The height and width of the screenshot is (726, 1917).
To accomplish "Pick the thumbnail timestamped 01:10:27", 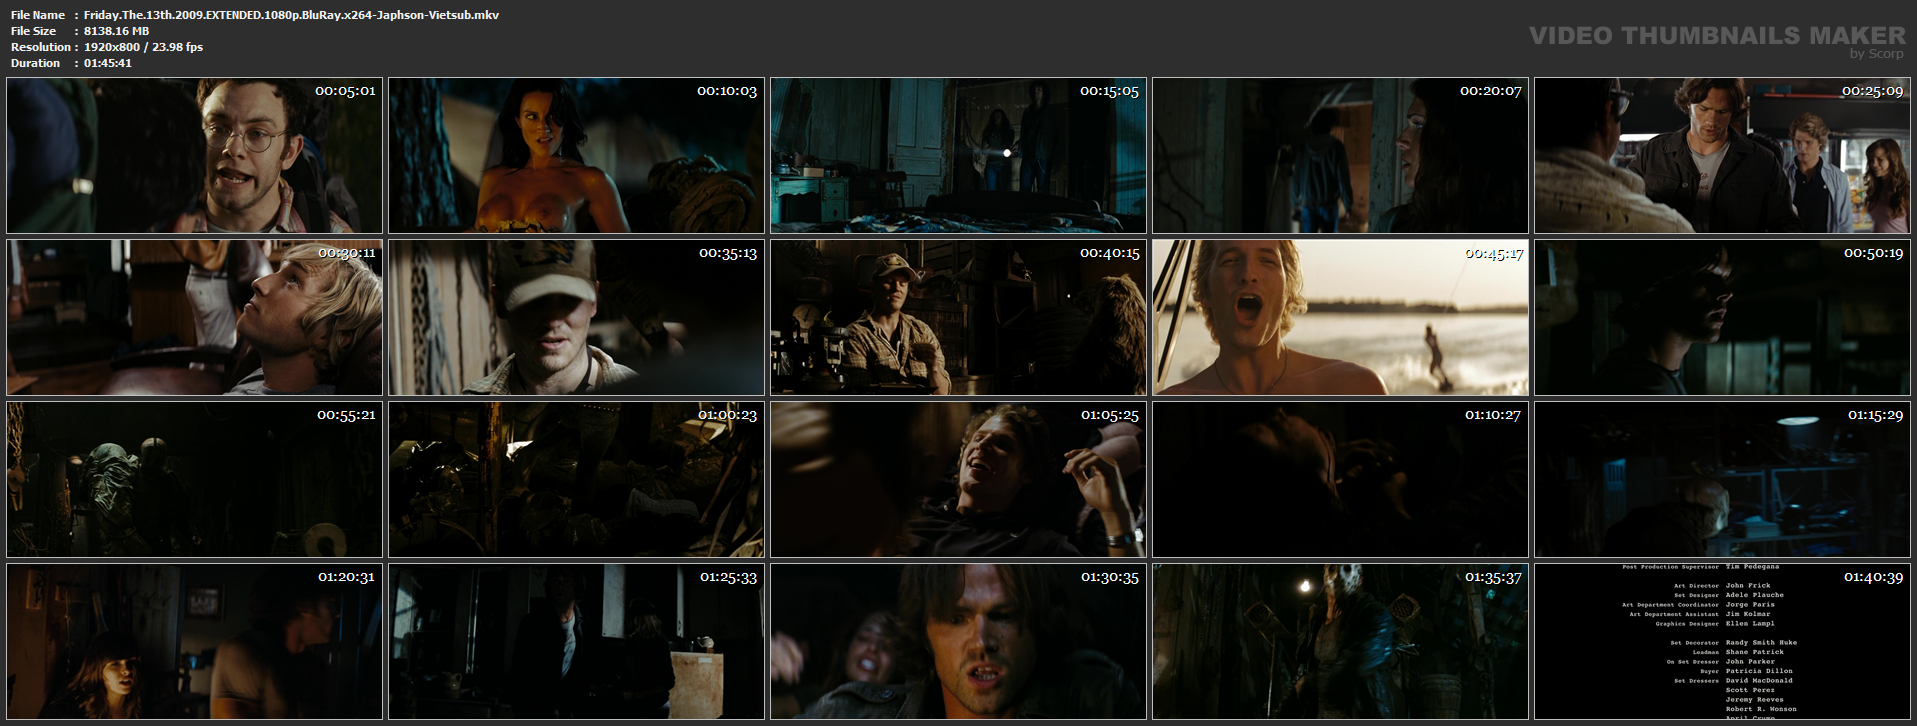I will [x=1340, y=479].
